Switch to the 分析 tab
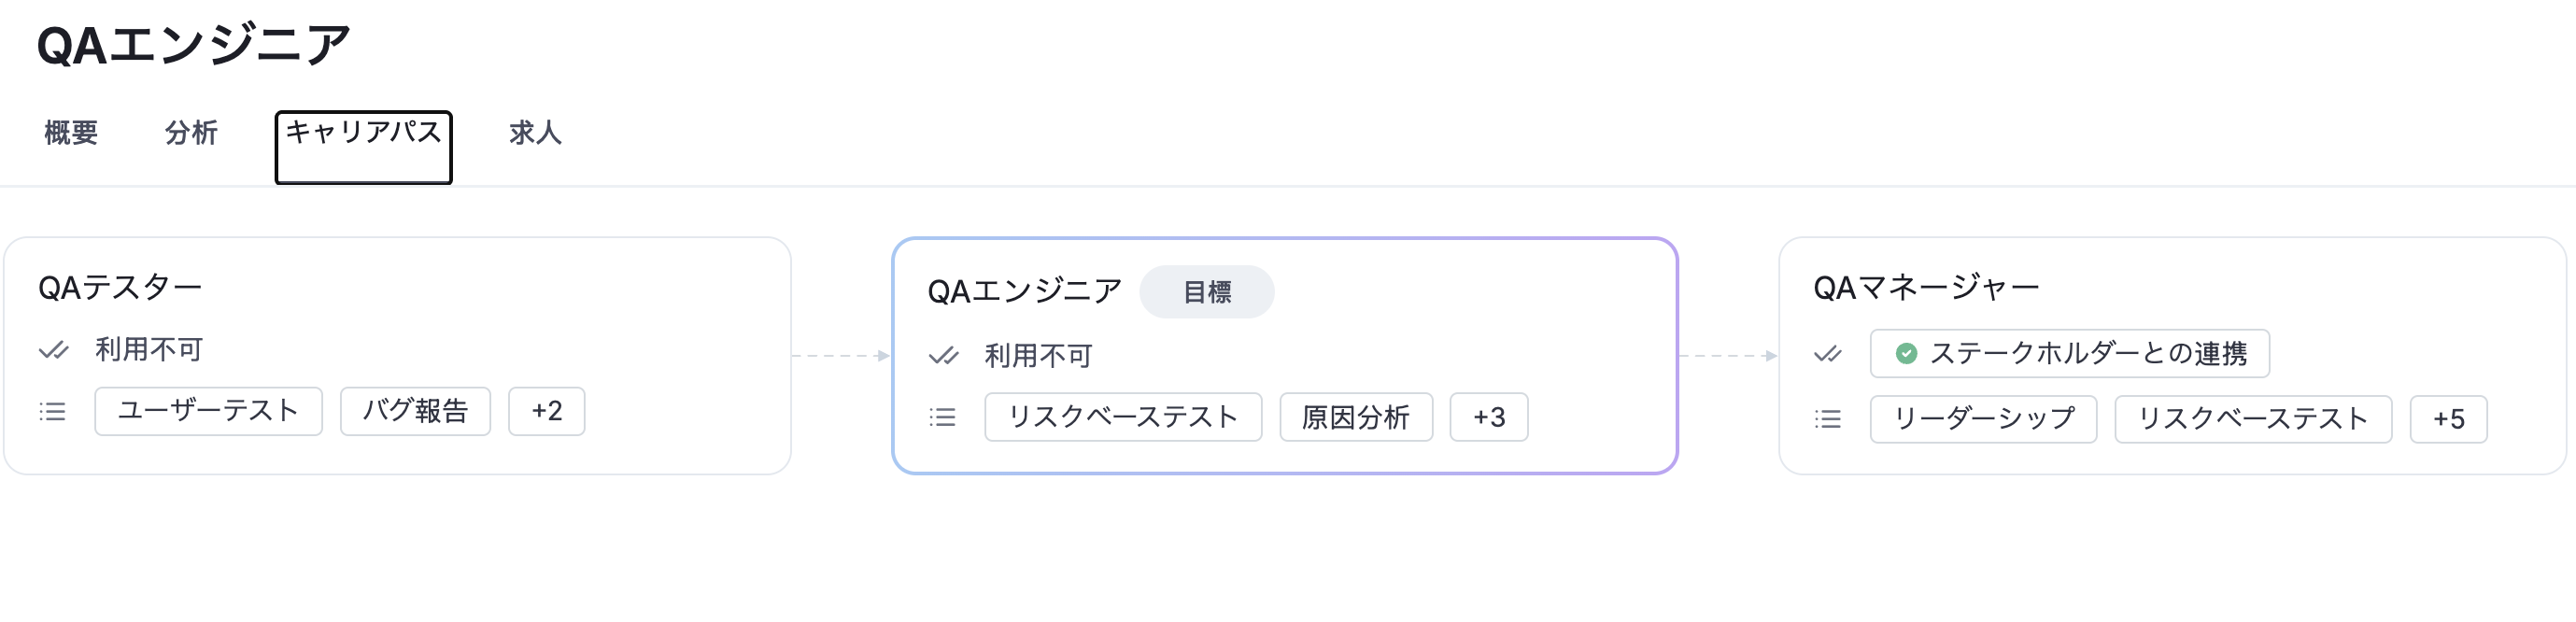The width and height of the screenshot is (2576, 622). point(191,132)
